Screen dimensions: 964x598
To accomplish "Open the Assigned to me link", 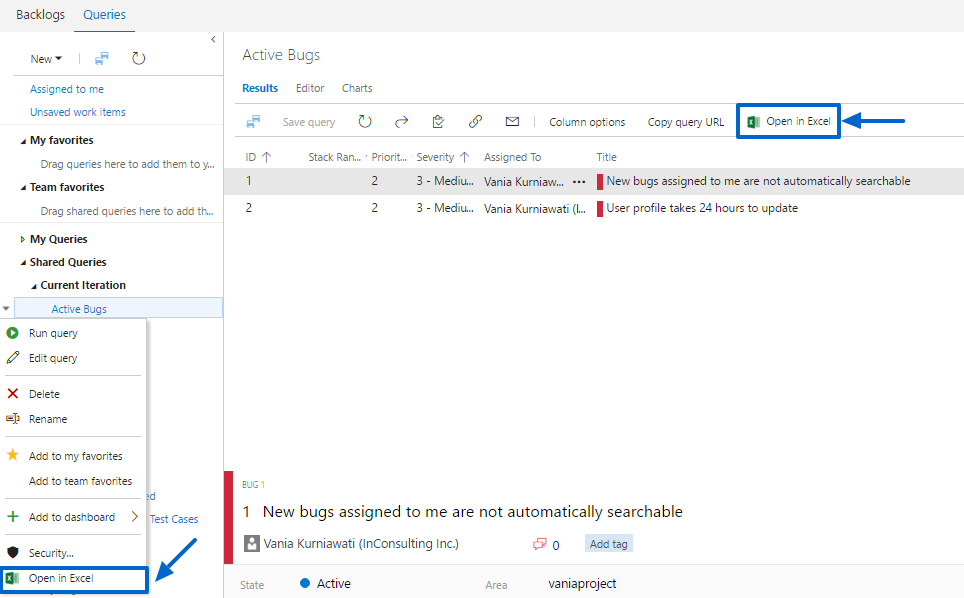I will pos(67,89).
